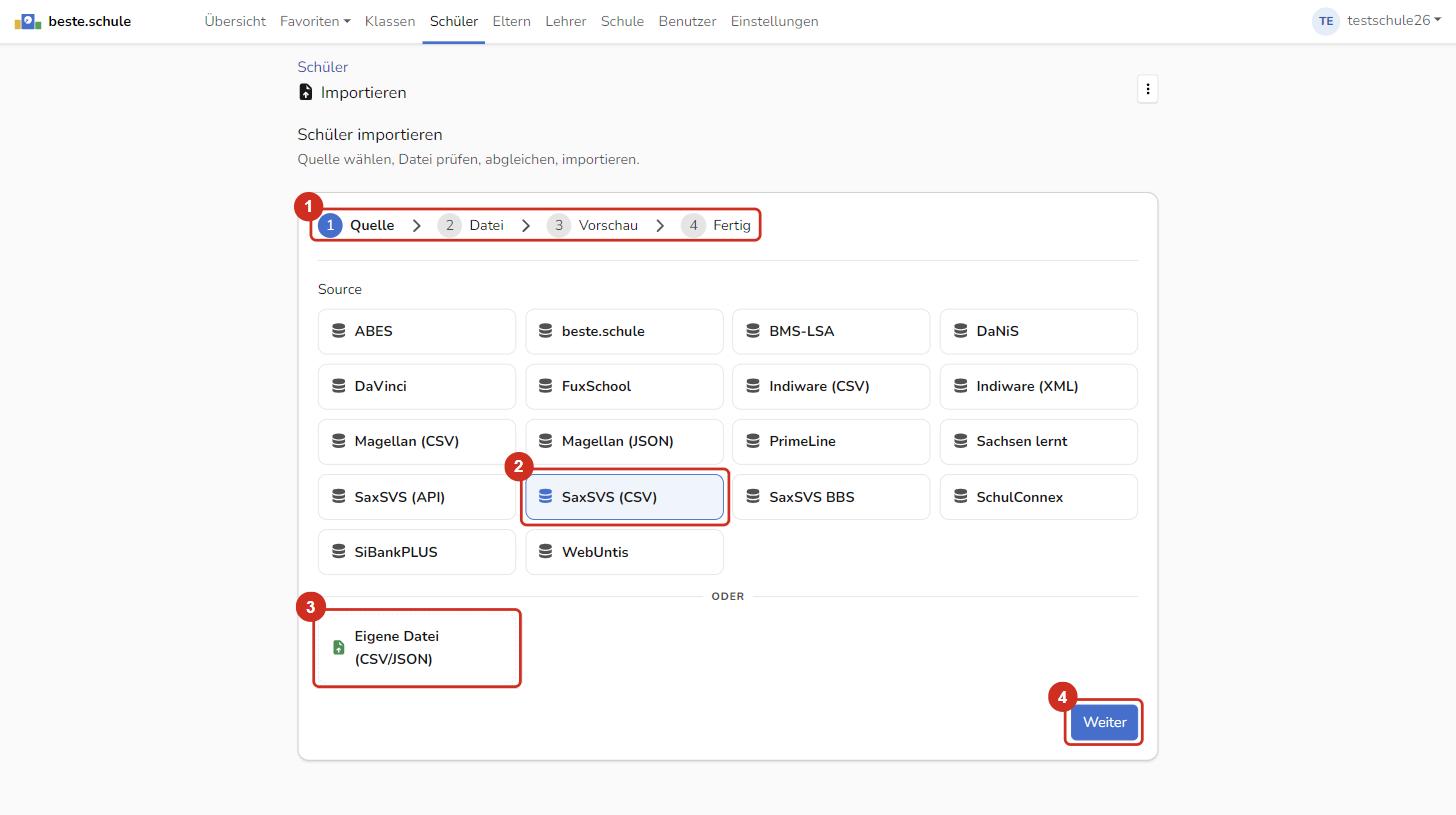The image size is (1456, 815).
Task: Click the database icon beside FuxSchool
Action: pos(545,386)
